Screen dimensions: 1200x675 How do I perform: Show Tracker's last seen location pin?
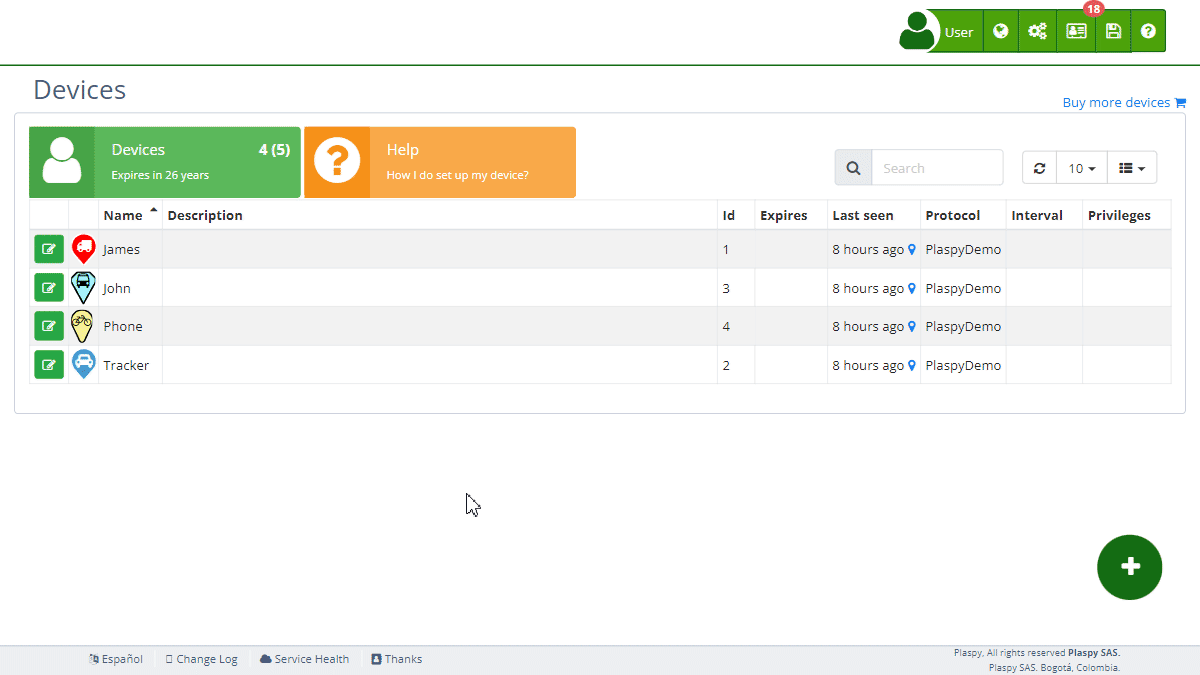point(912,366)
